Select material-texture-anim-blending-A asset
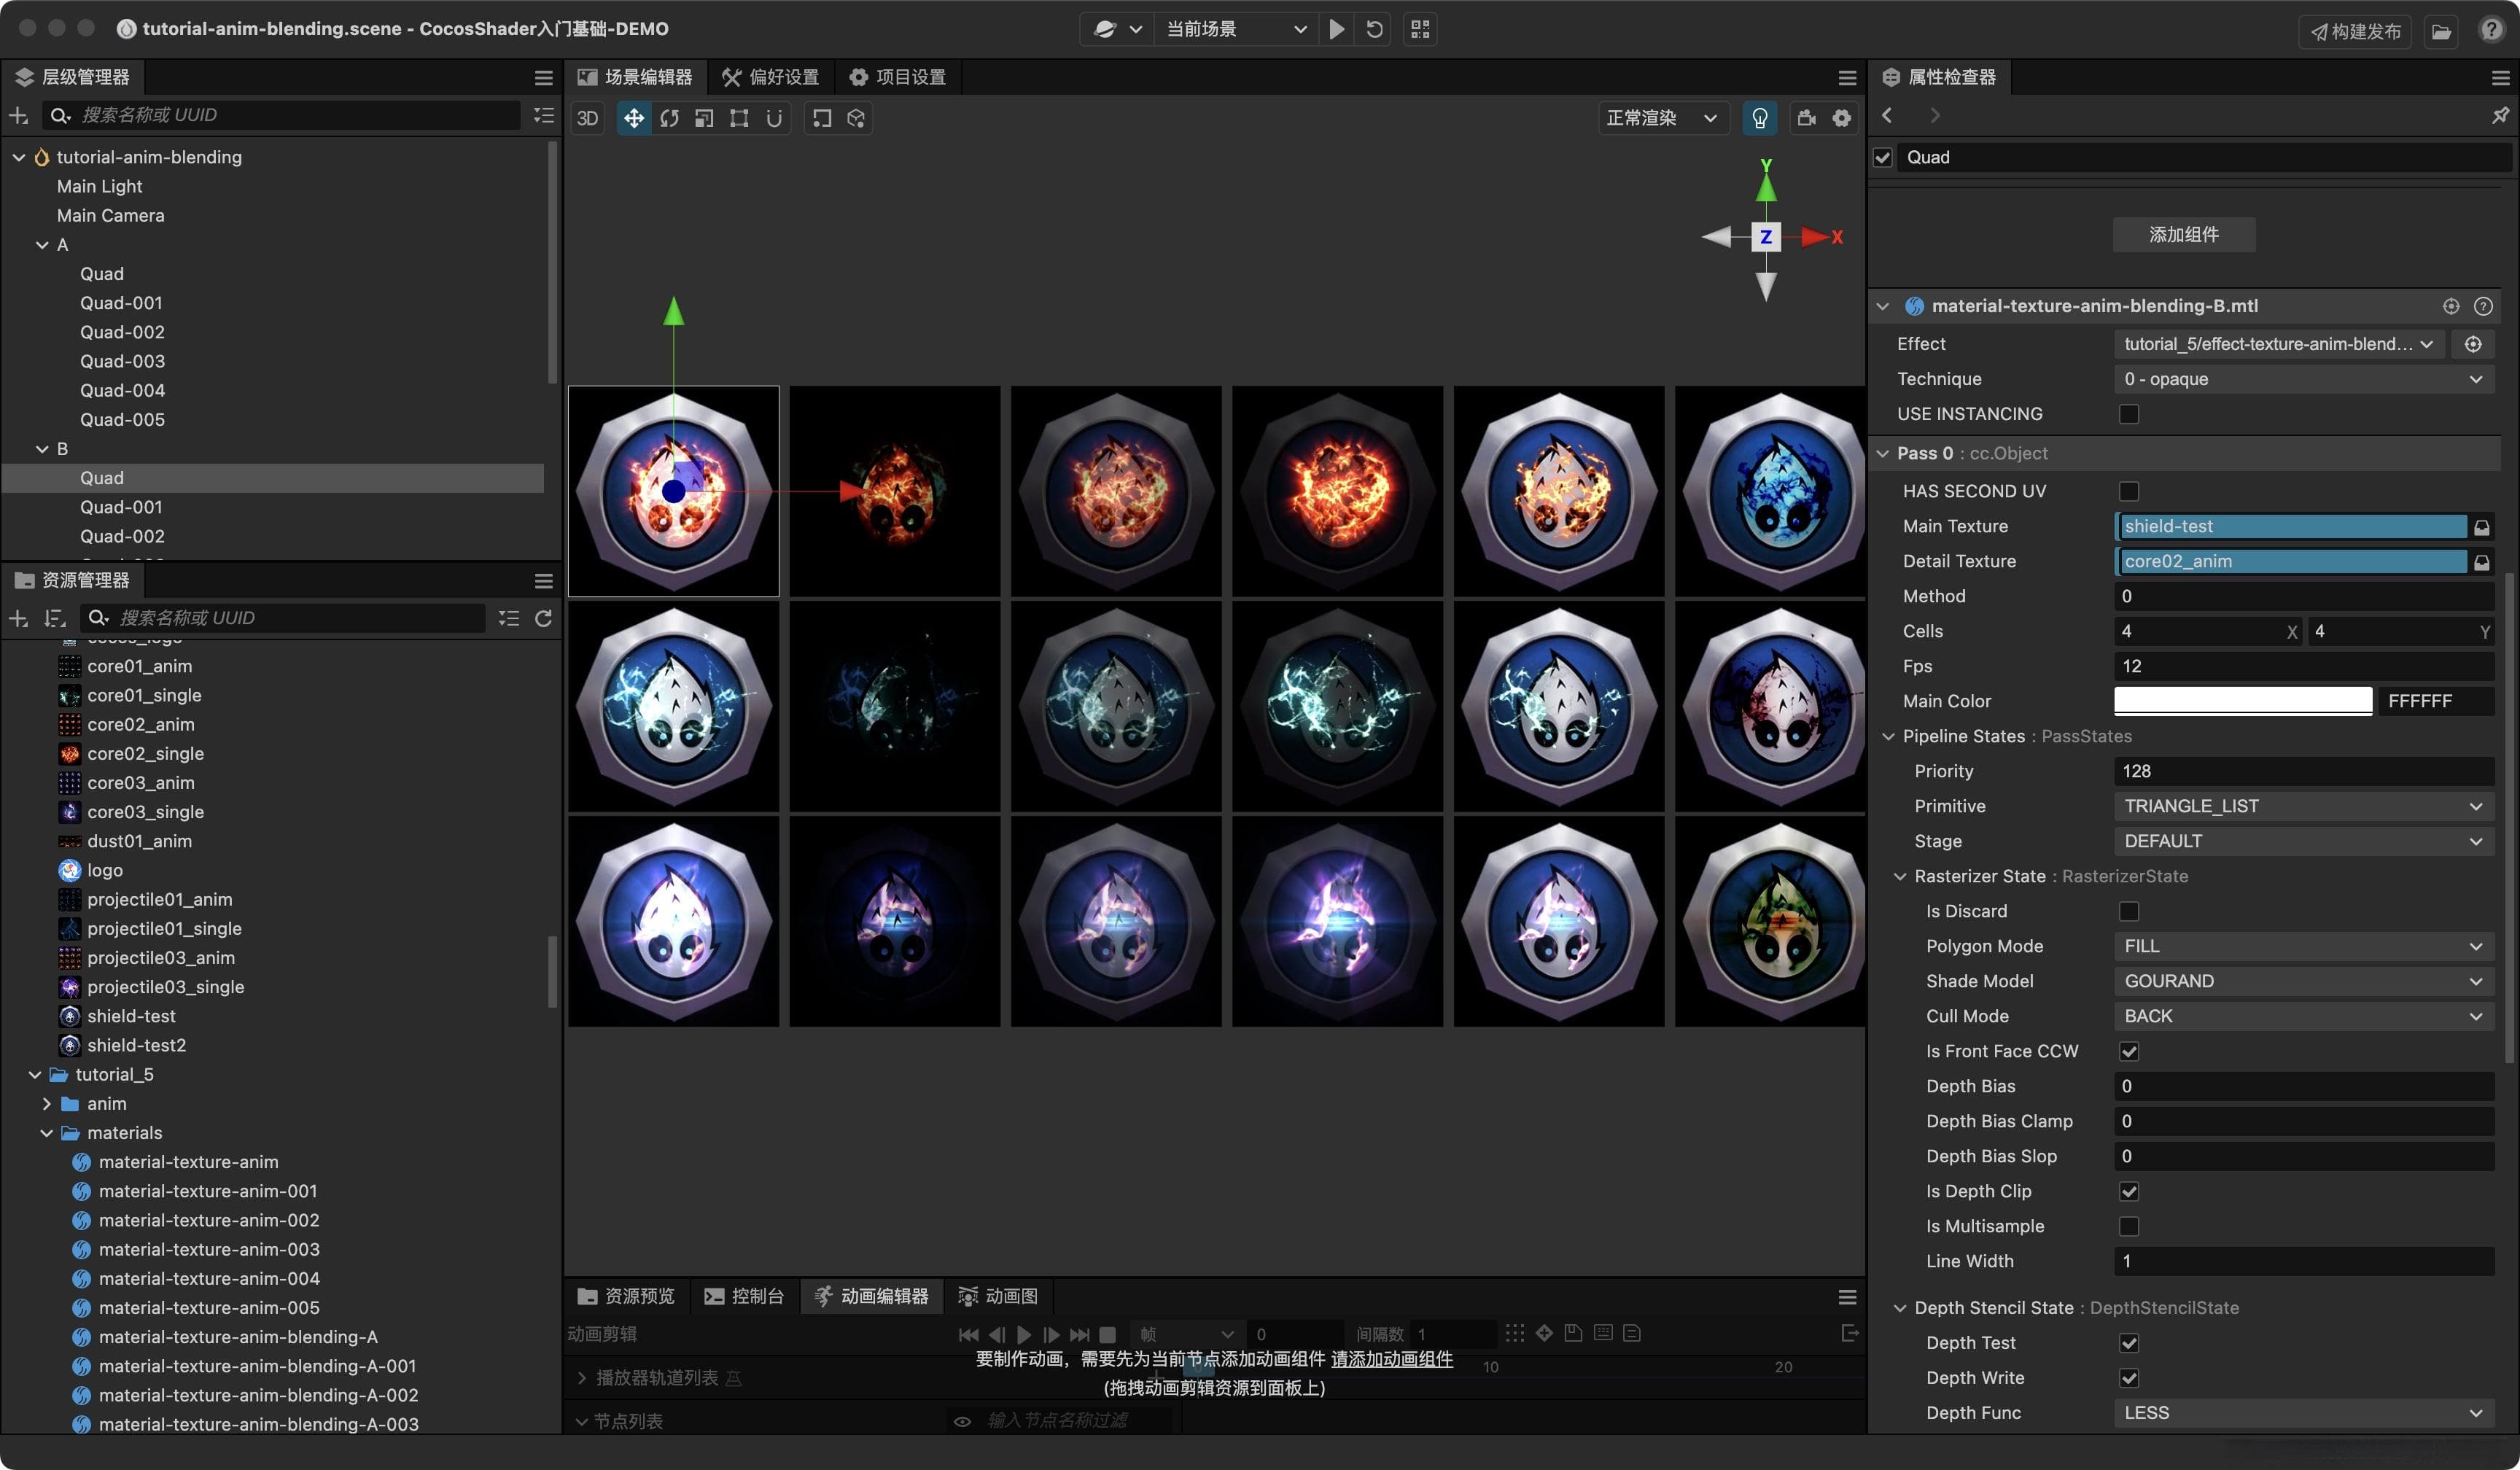 (238, 1337)
